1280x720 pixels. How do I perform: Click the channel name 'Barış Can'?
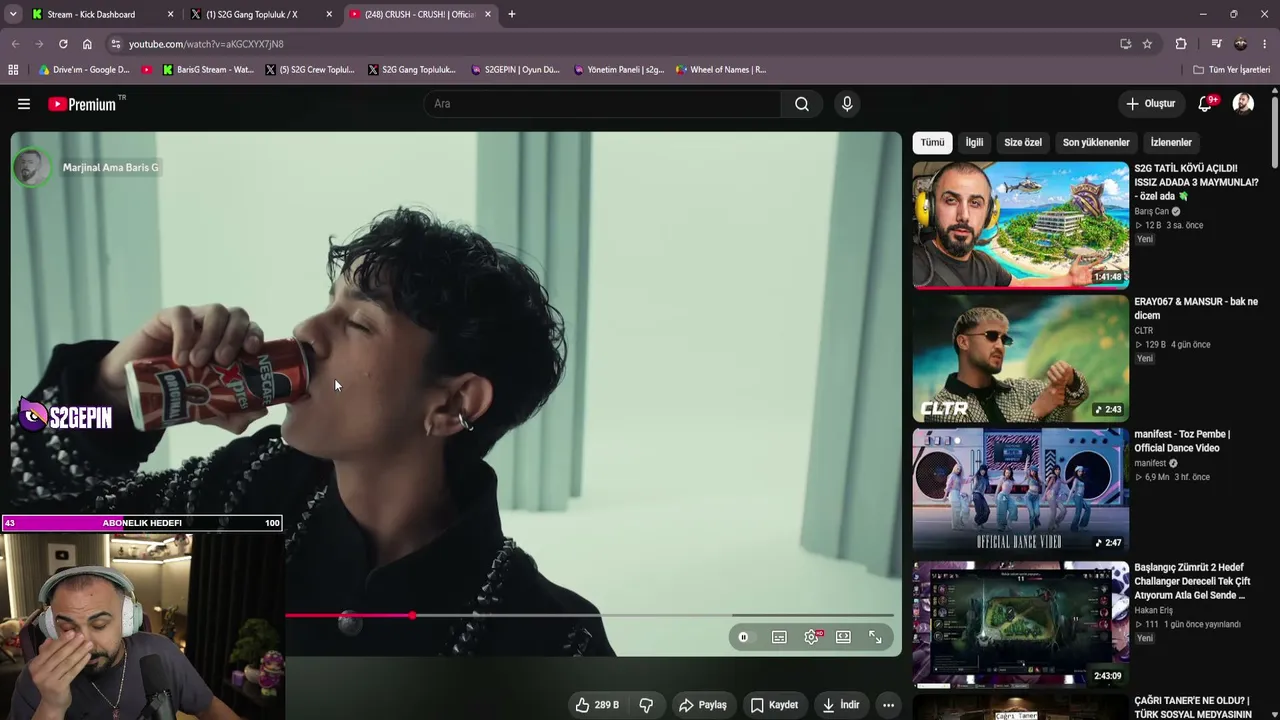[1151, 211]
